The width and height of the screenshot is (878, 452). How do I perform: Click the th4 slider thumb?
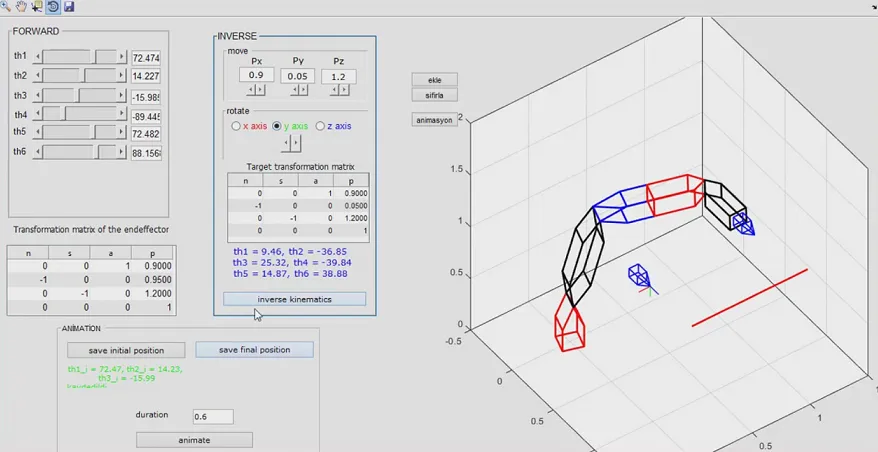(x=63, y=114)
